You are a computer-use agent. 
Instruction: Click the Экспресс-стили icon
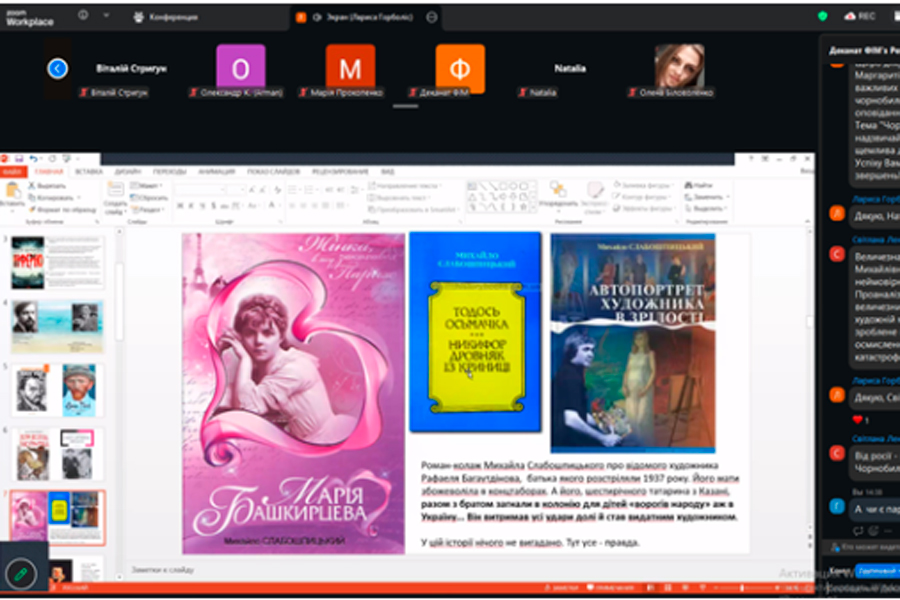coord(595,190)
